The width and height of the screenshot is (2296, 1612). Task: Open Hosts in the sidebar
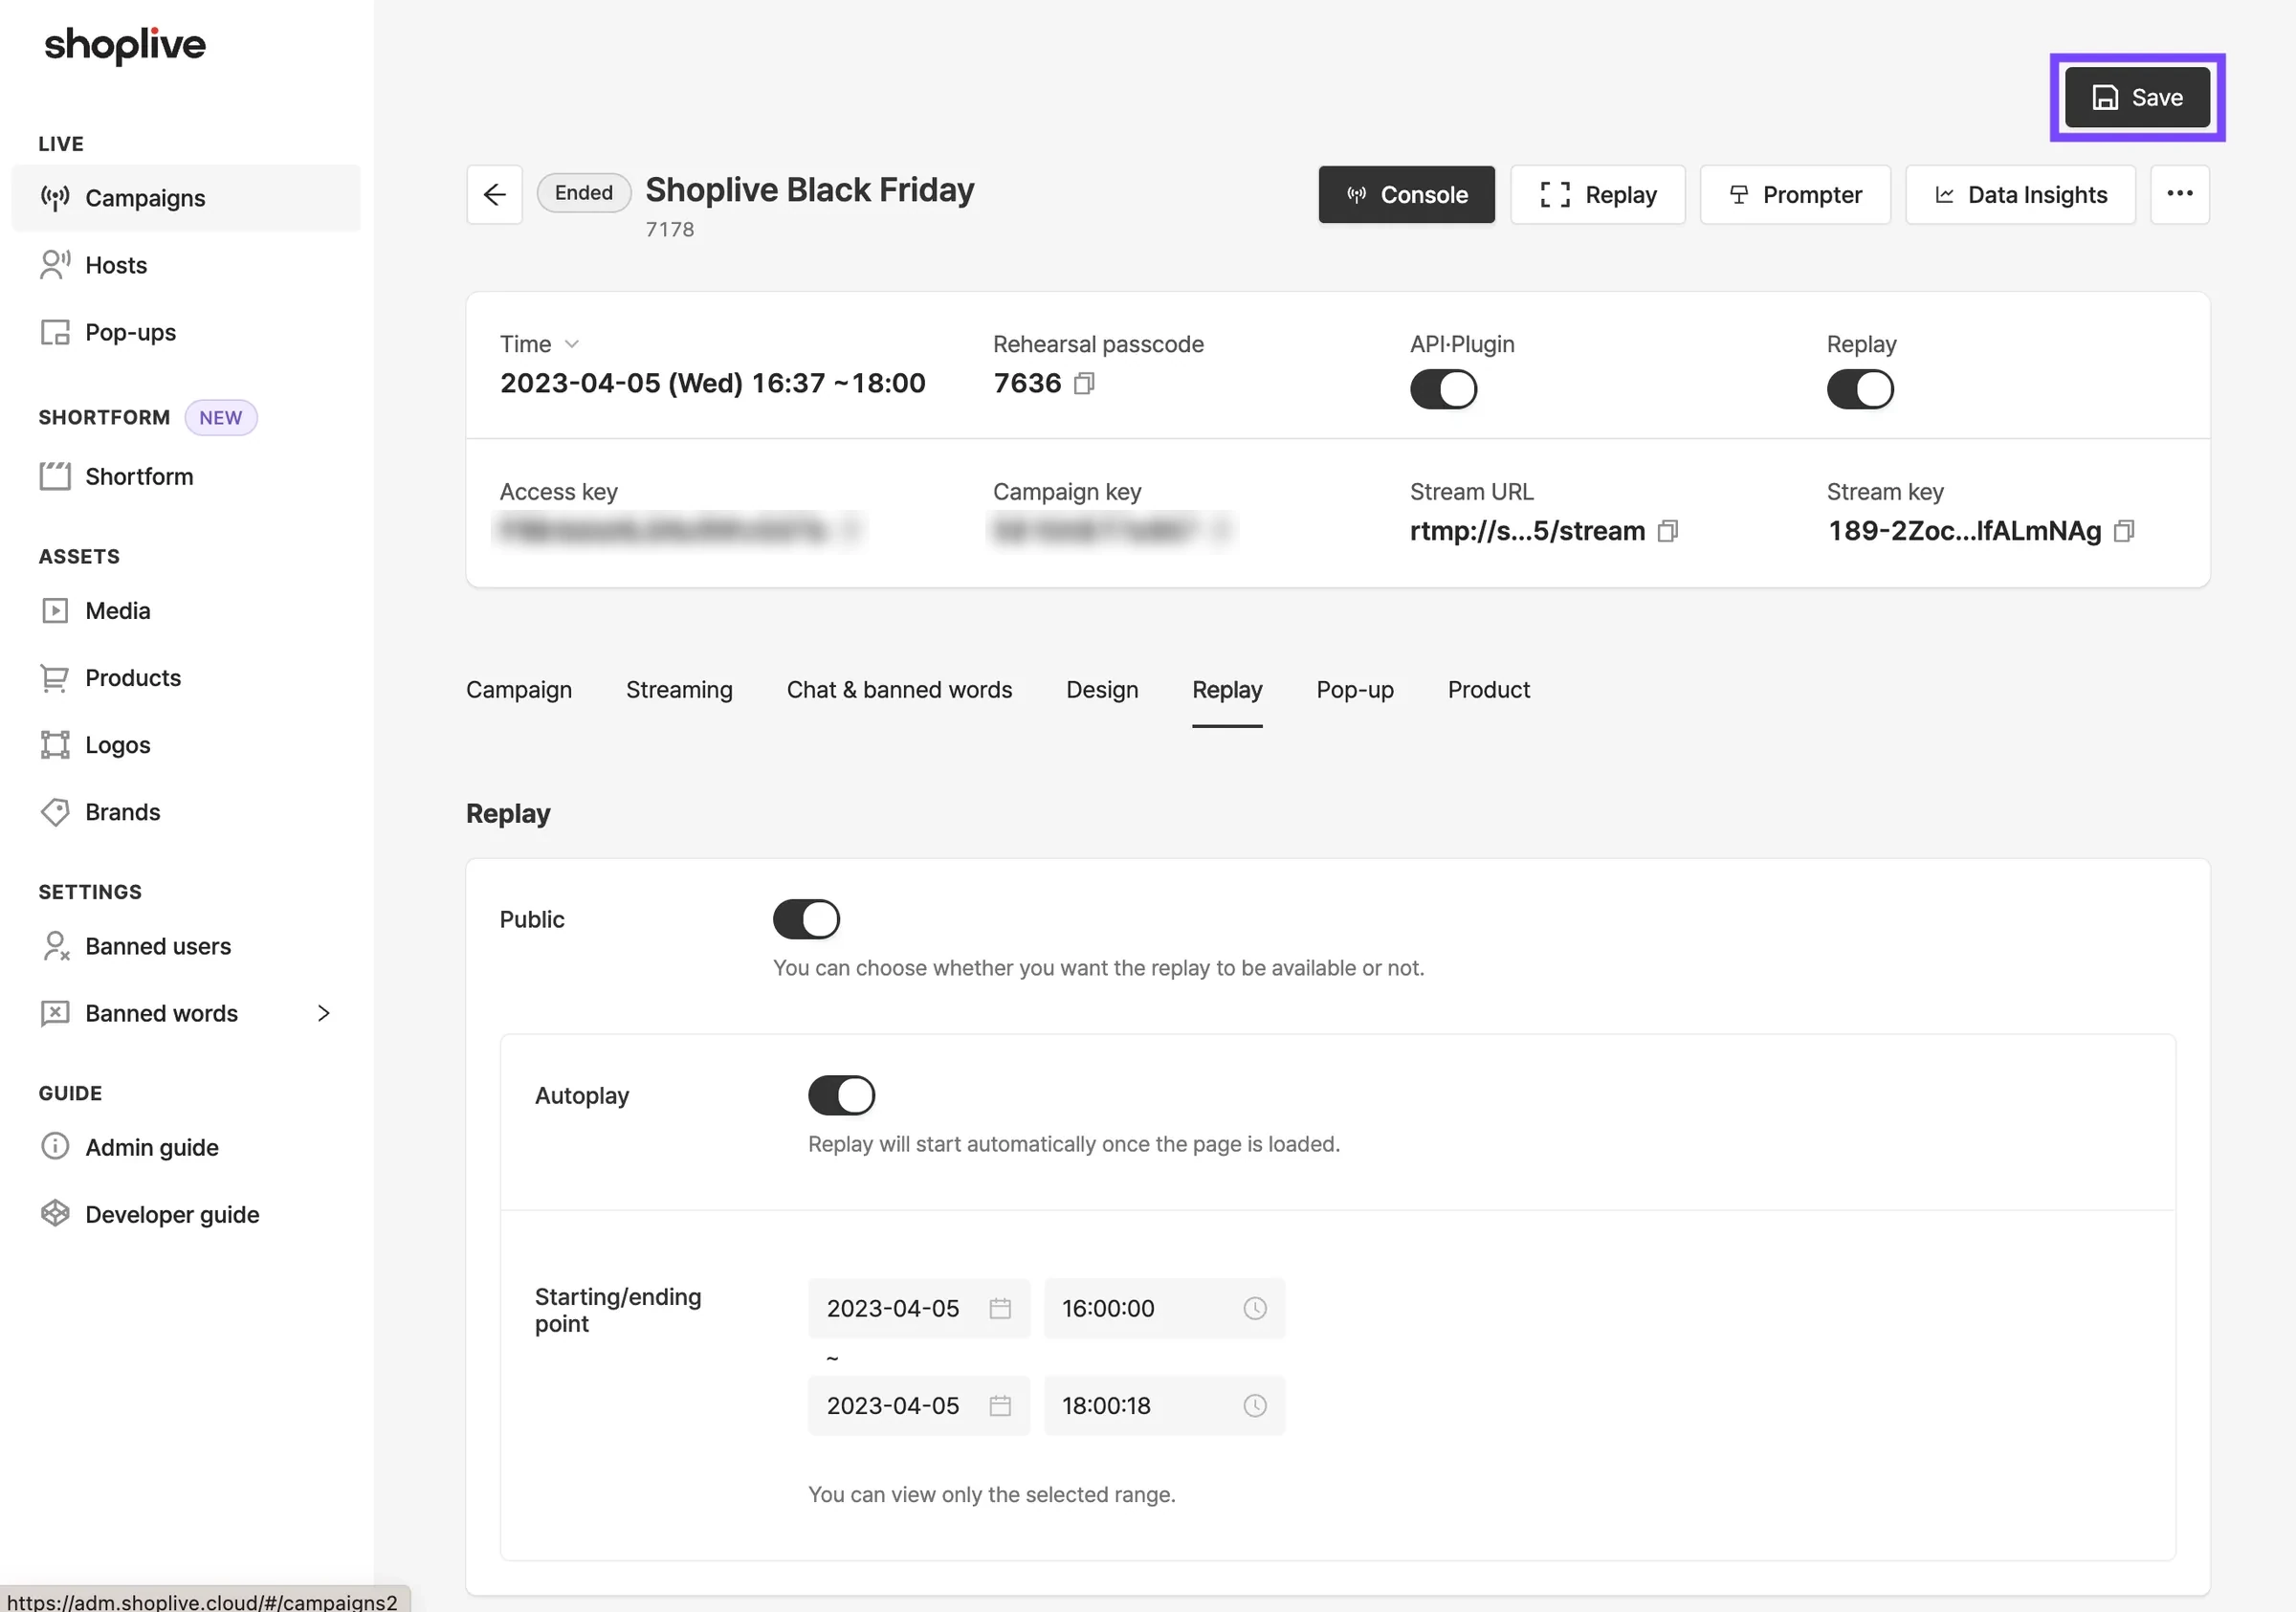[186, 265]
